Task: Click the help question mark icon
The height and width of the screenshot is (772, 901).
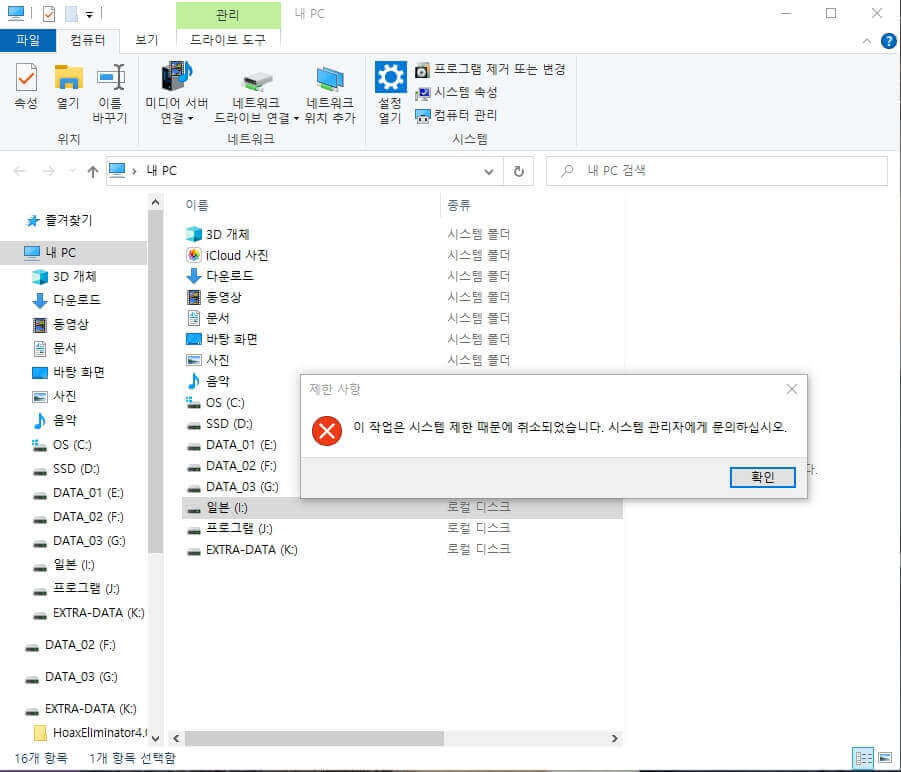Action: pos(888,41)
